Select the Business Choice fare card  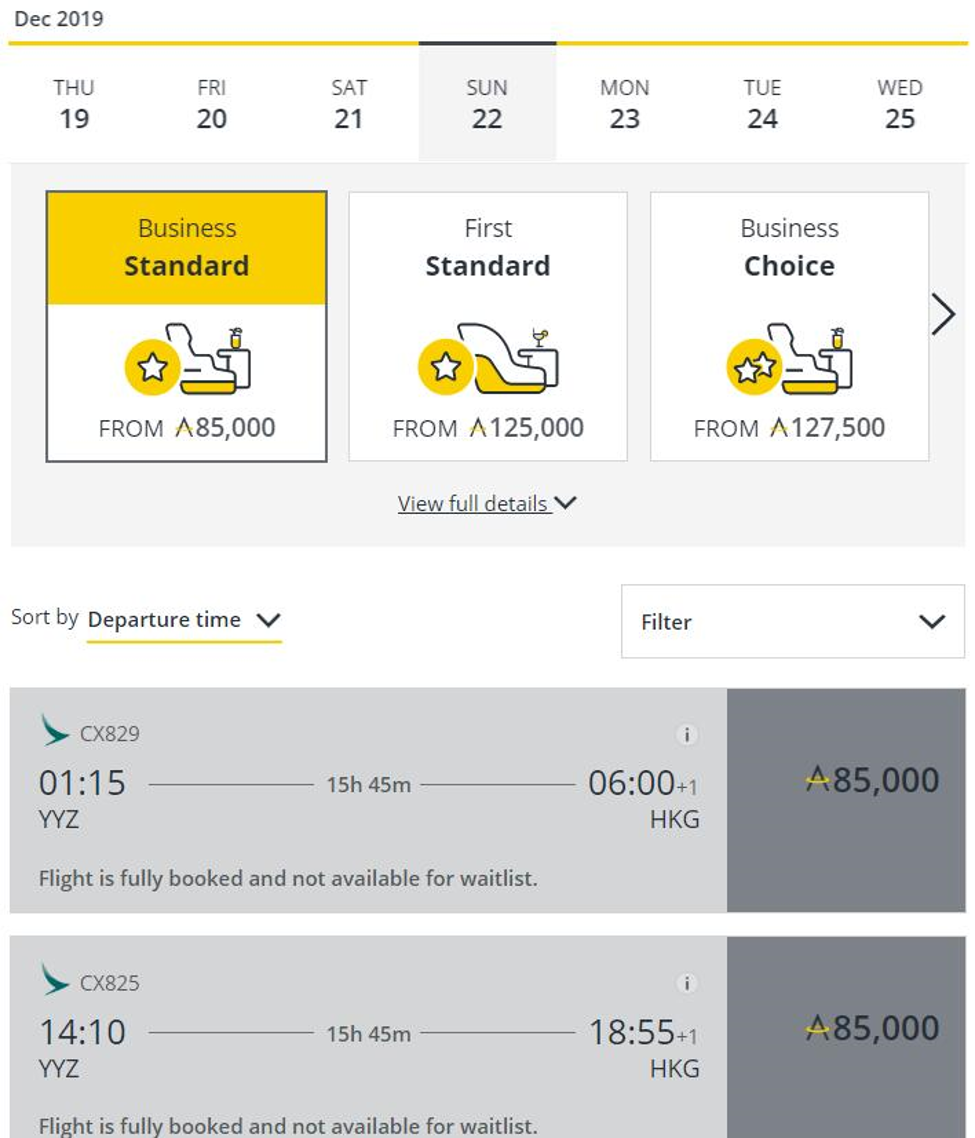click(789, 327)
